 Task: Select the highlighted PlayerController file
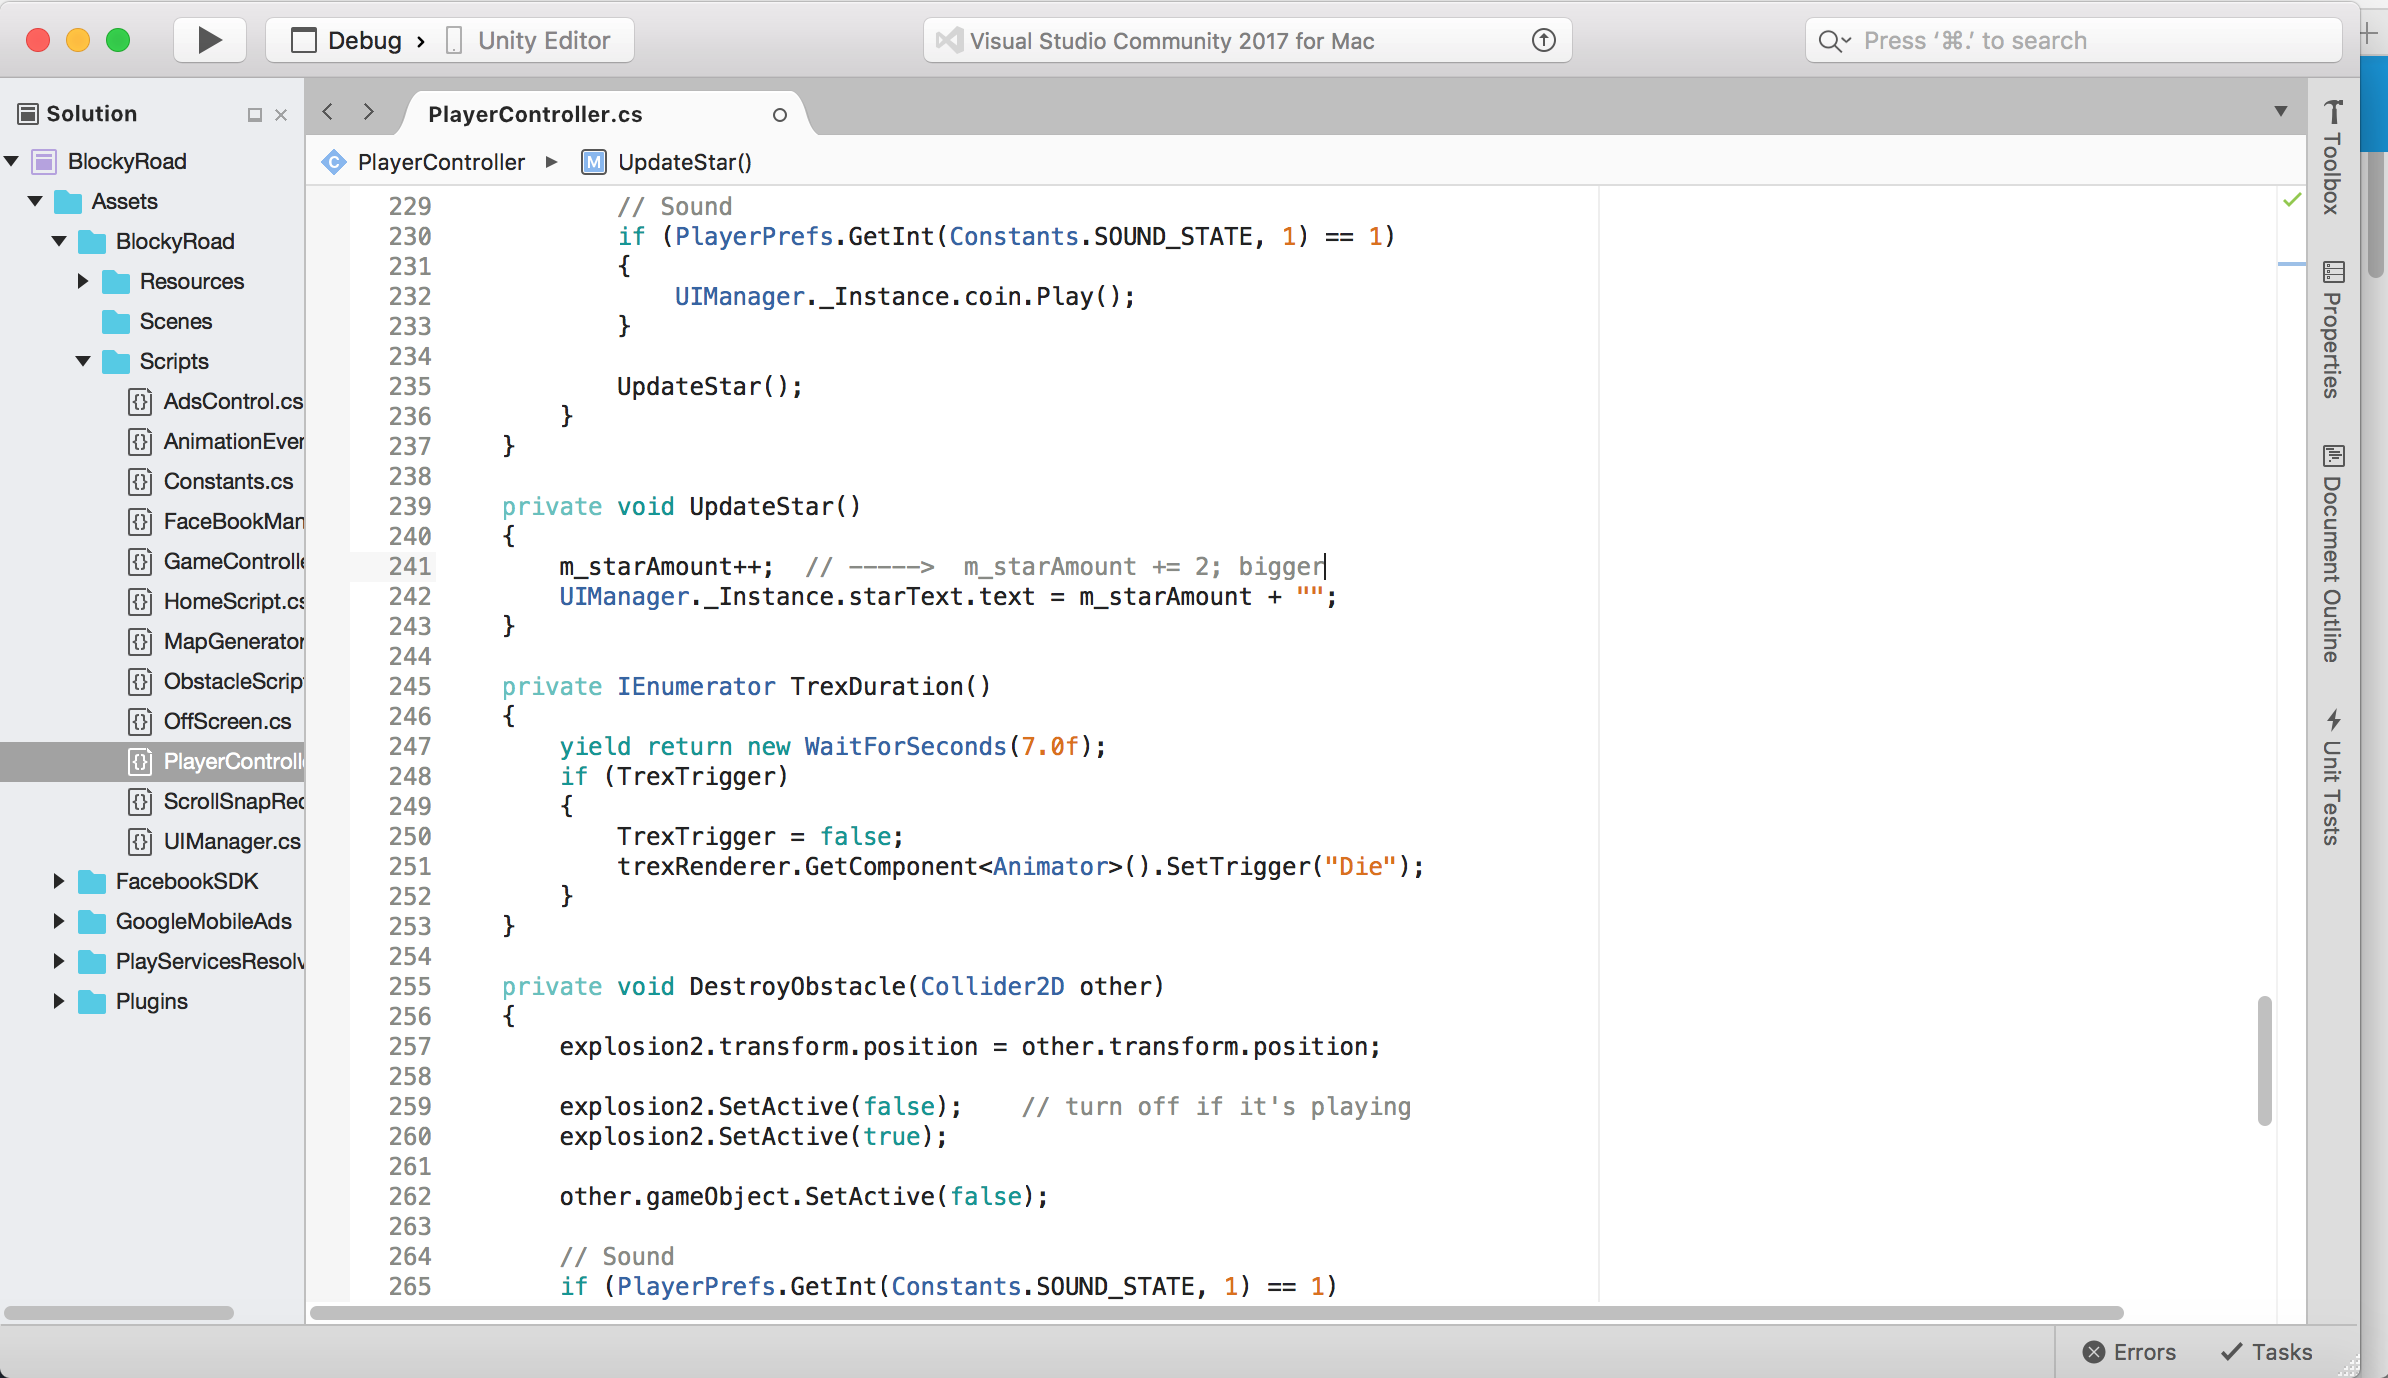coord(152,761)
